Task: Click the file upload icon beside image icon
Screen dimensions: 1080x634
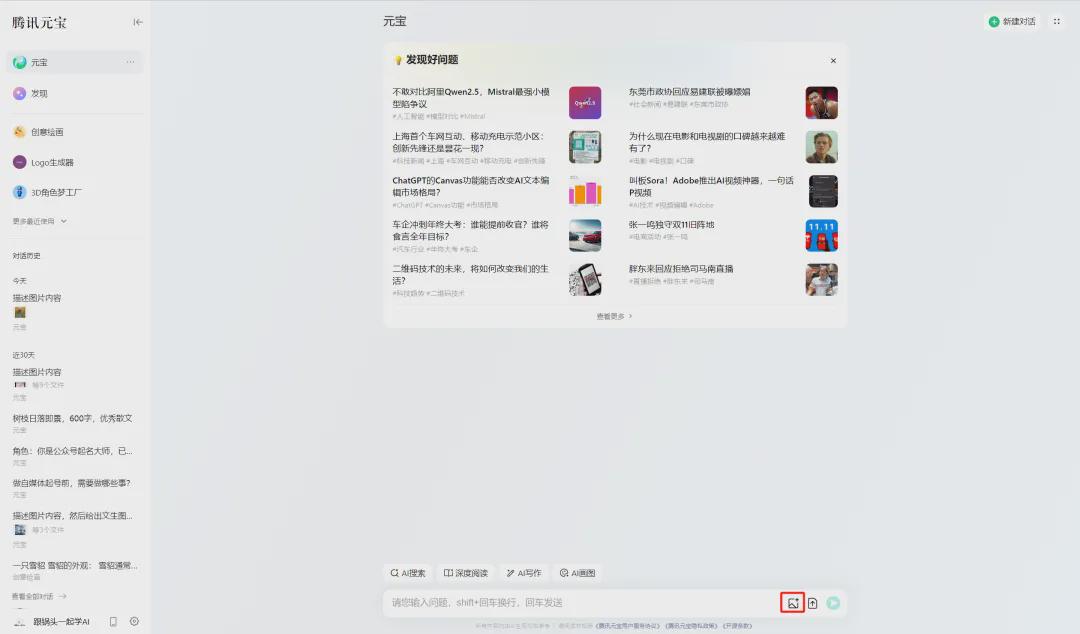Action: coord(812,601)
